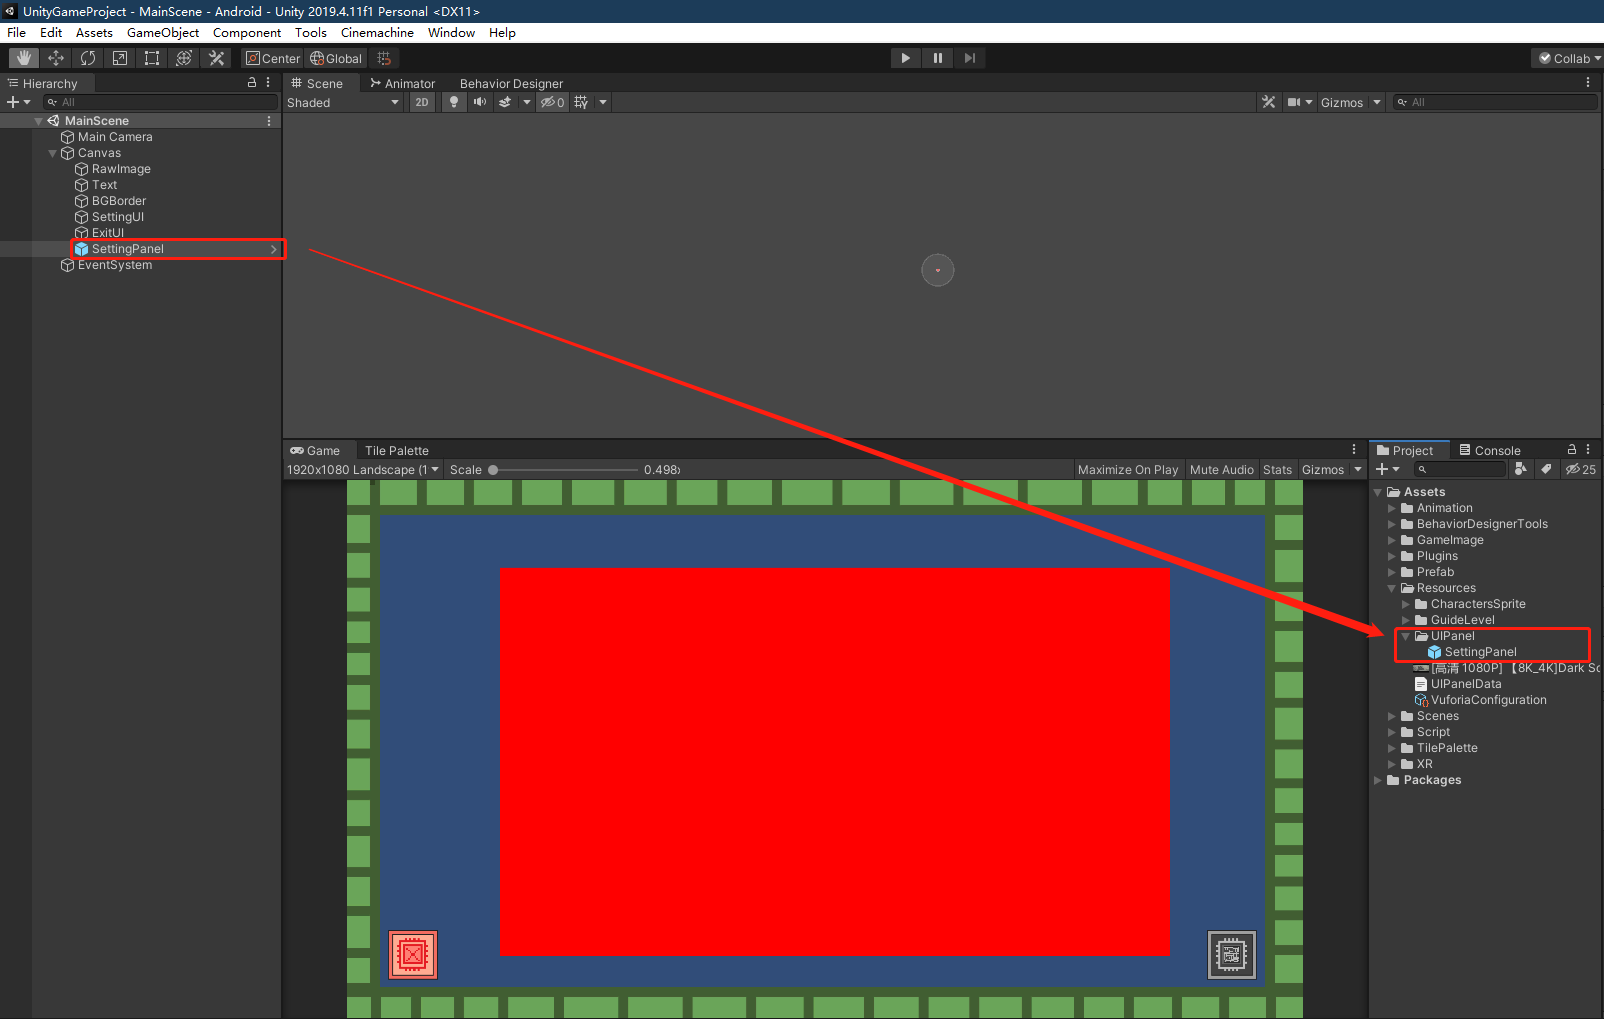Viewport: 1604px width, 1019px height.
Task: Toggle scene lighting bulb
Action: point(454,102)
